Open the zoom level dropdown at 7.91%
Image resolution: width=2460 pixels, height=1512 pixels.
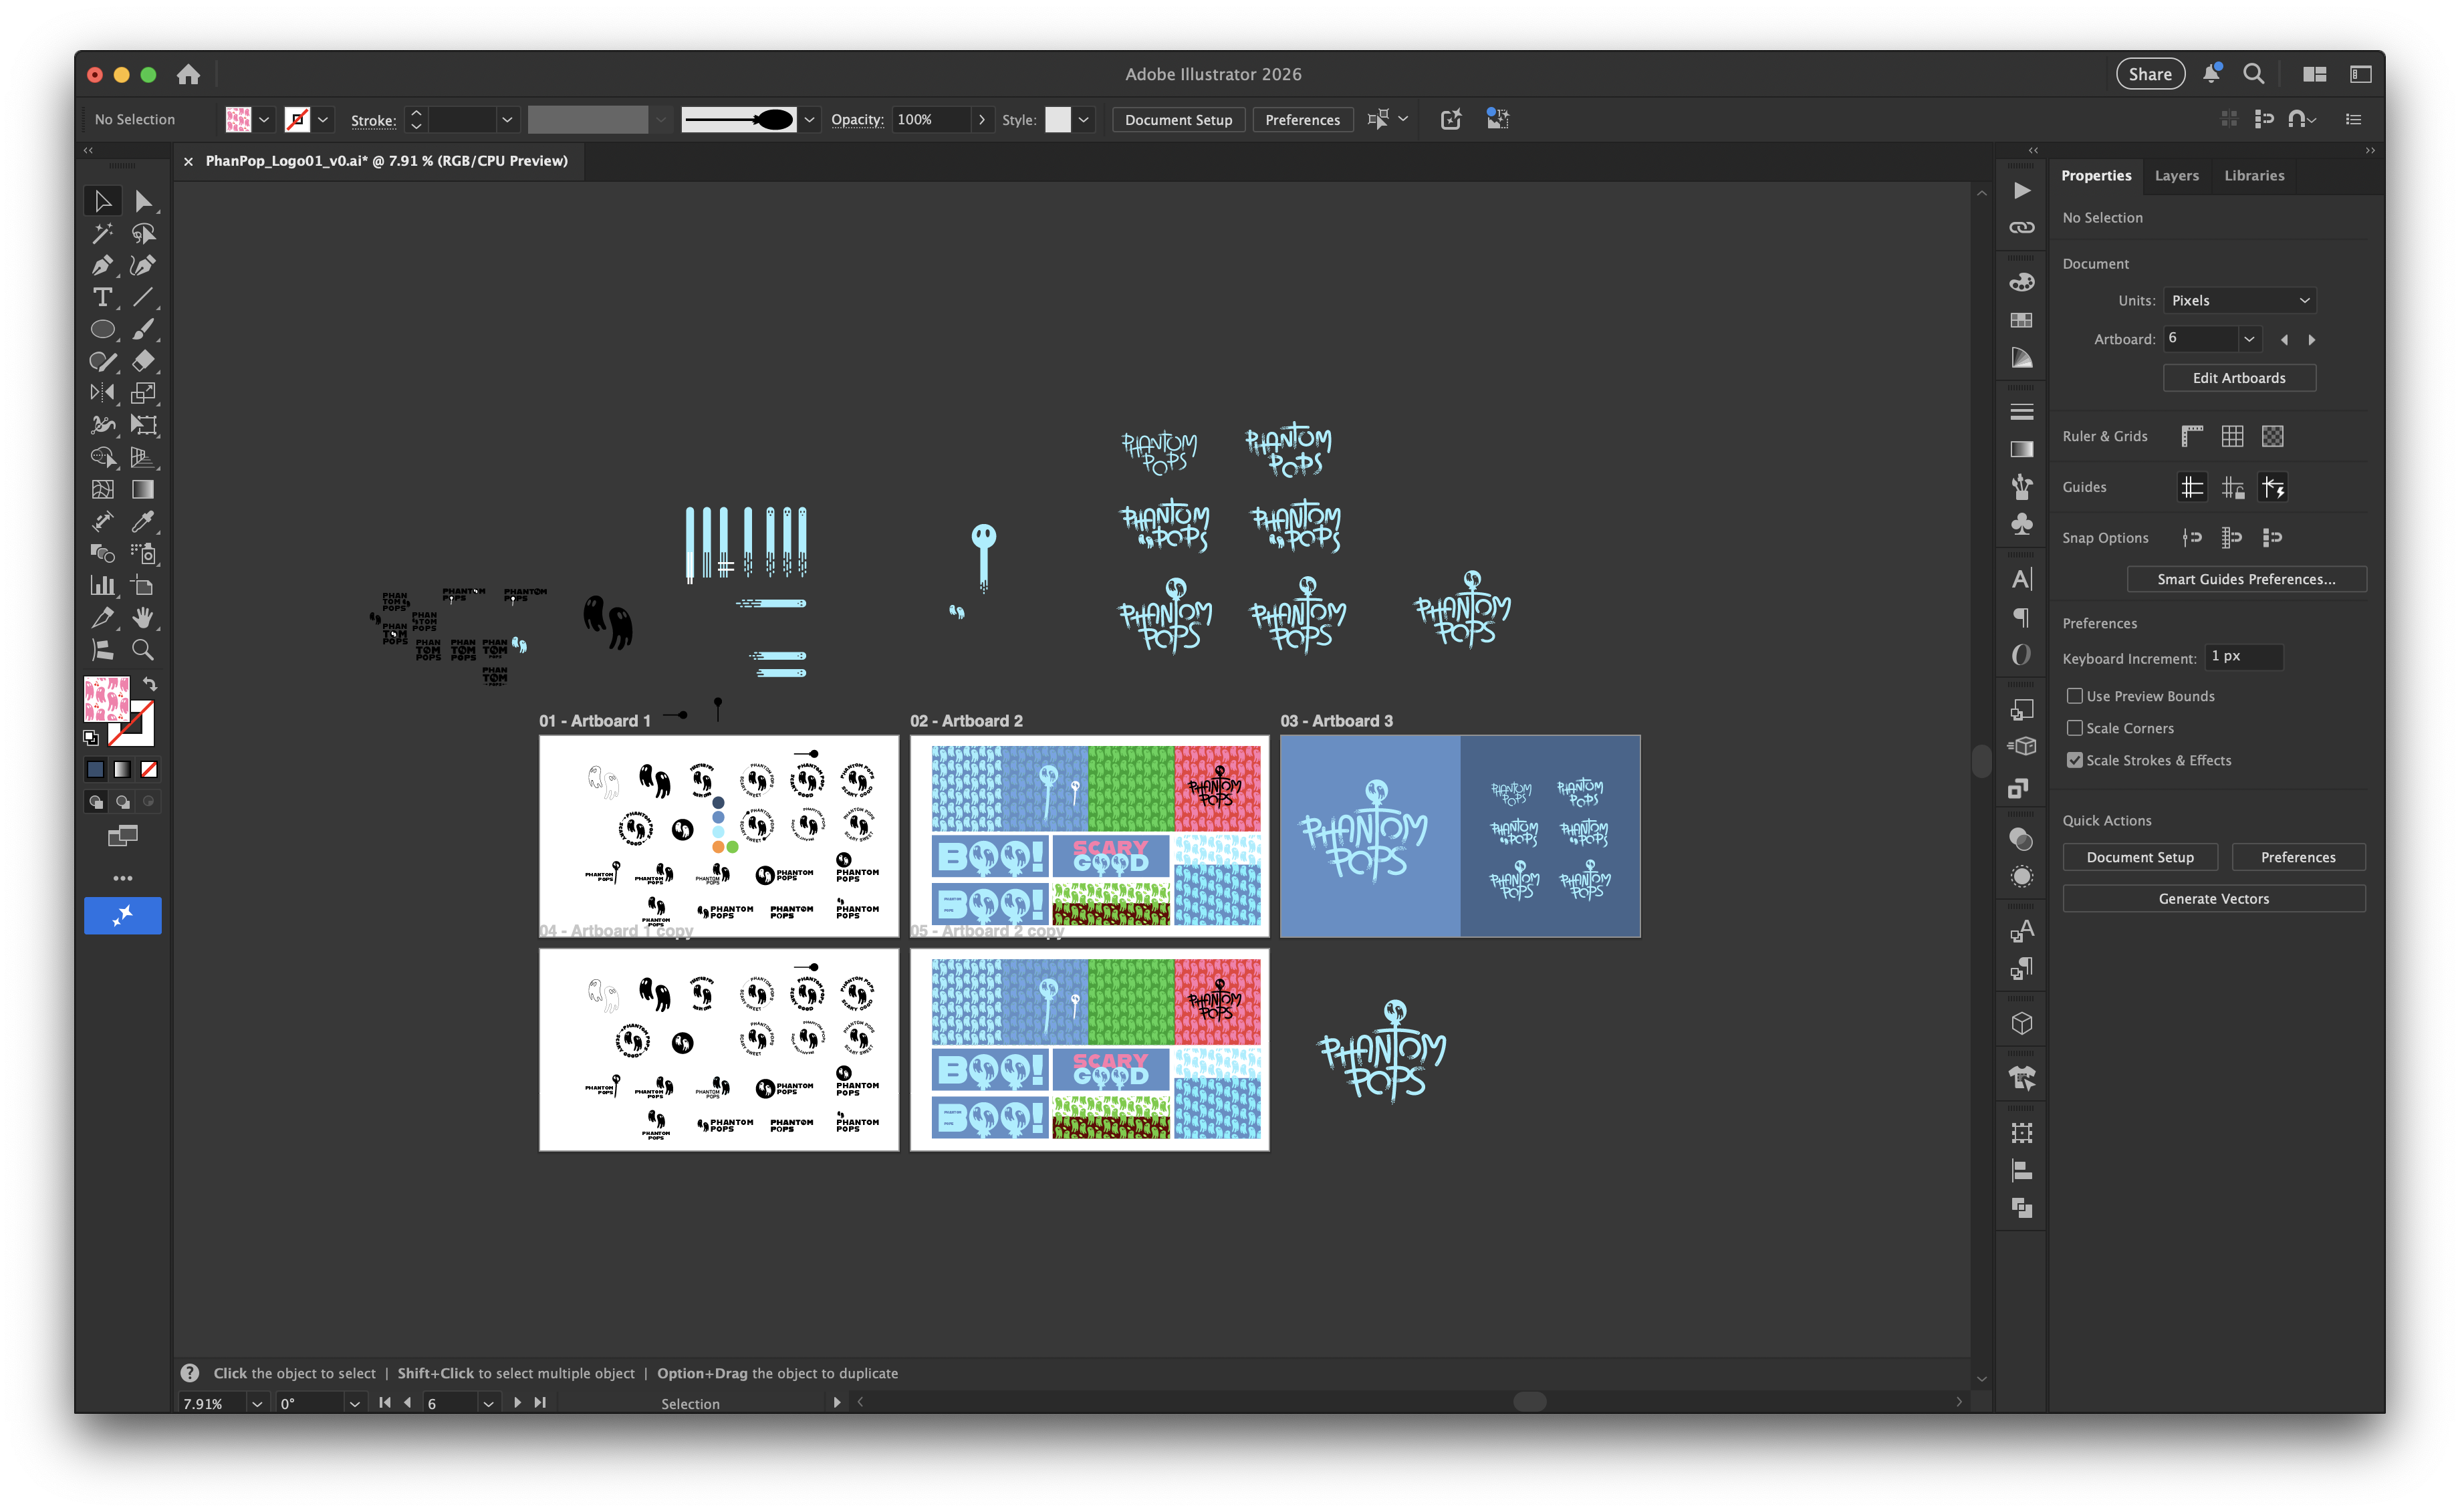pyautogui.click(x=257, y=1403)
